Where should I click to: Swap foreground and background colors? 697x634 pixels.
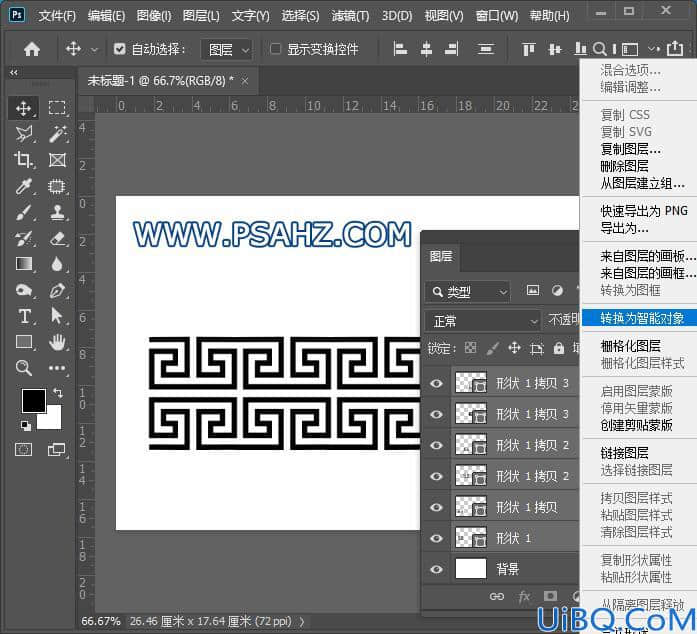(58, 393)
